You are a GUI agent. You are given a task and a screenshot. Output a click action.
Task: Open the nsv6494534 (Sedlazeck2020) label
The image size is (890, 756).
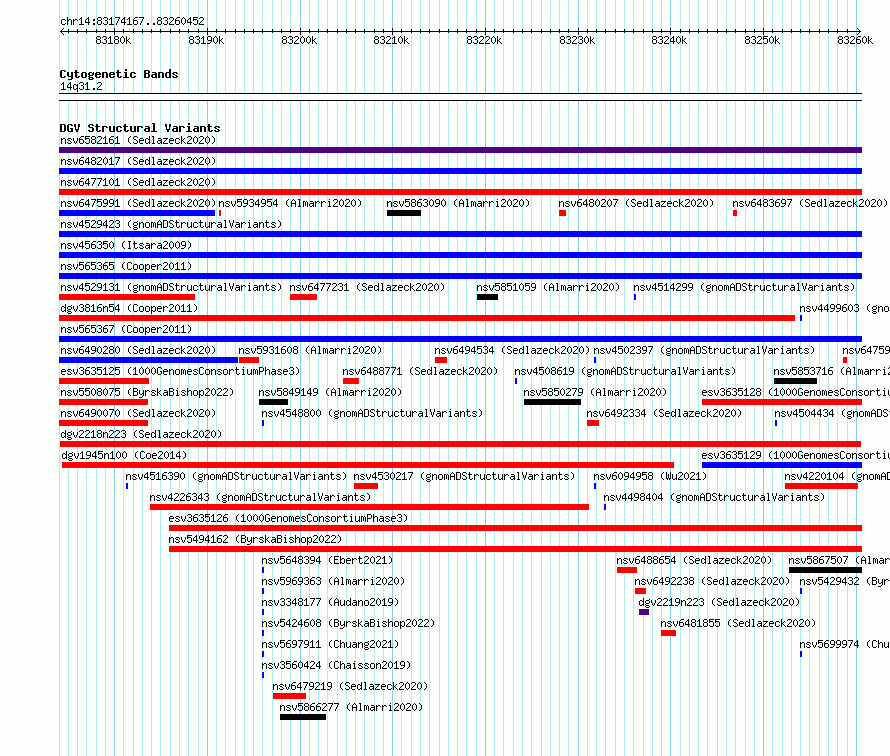click(512, 350)
